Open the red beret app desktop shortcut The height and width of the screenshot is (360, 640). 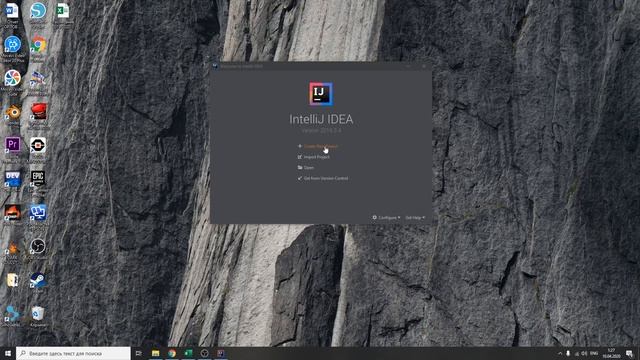pyautogui.click(x=38, y=111)
